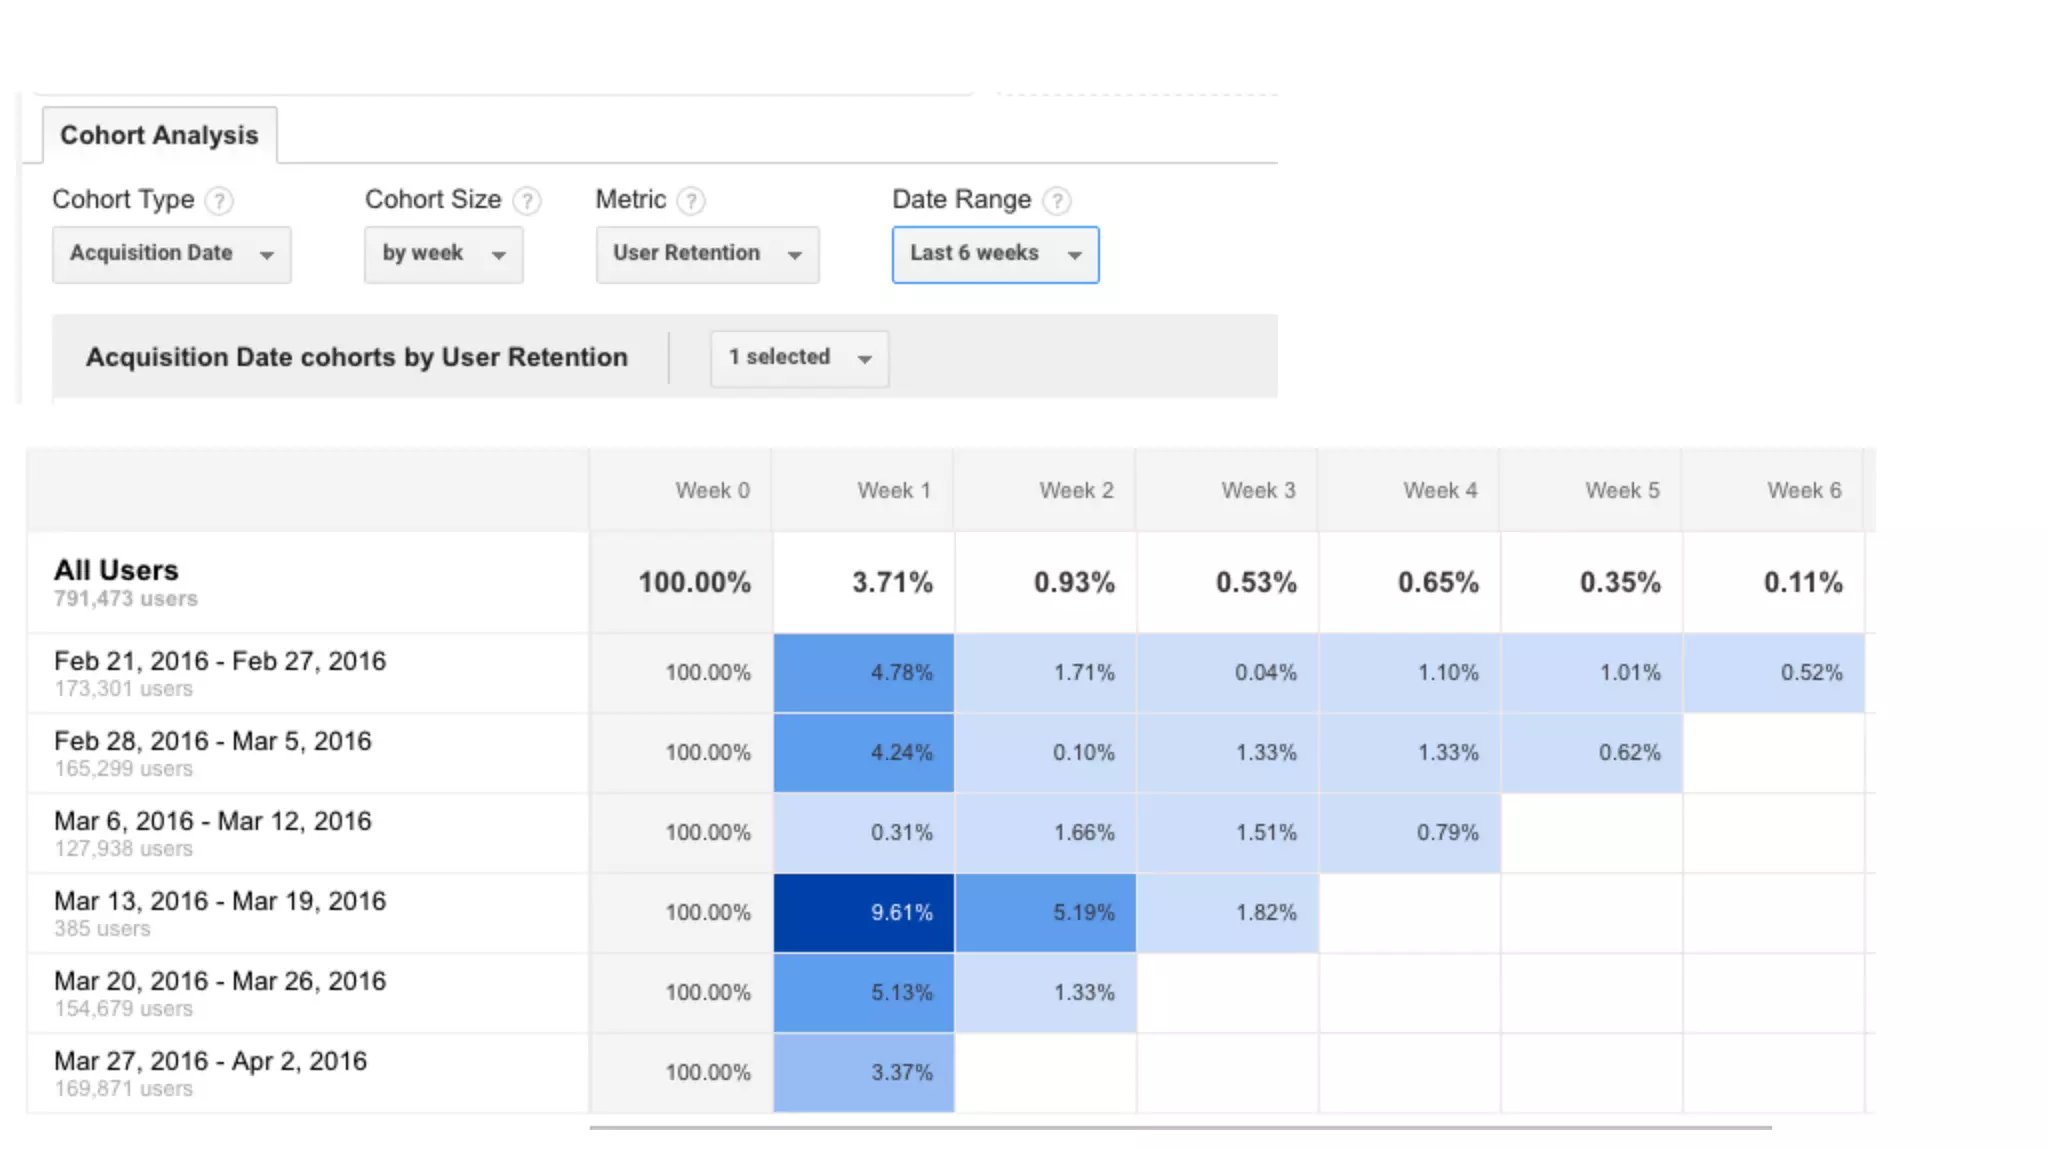This screenshot has height=1150, width=2048.
Task: Open the User Retention metric dropdown
Action: (x=707, y=254)
